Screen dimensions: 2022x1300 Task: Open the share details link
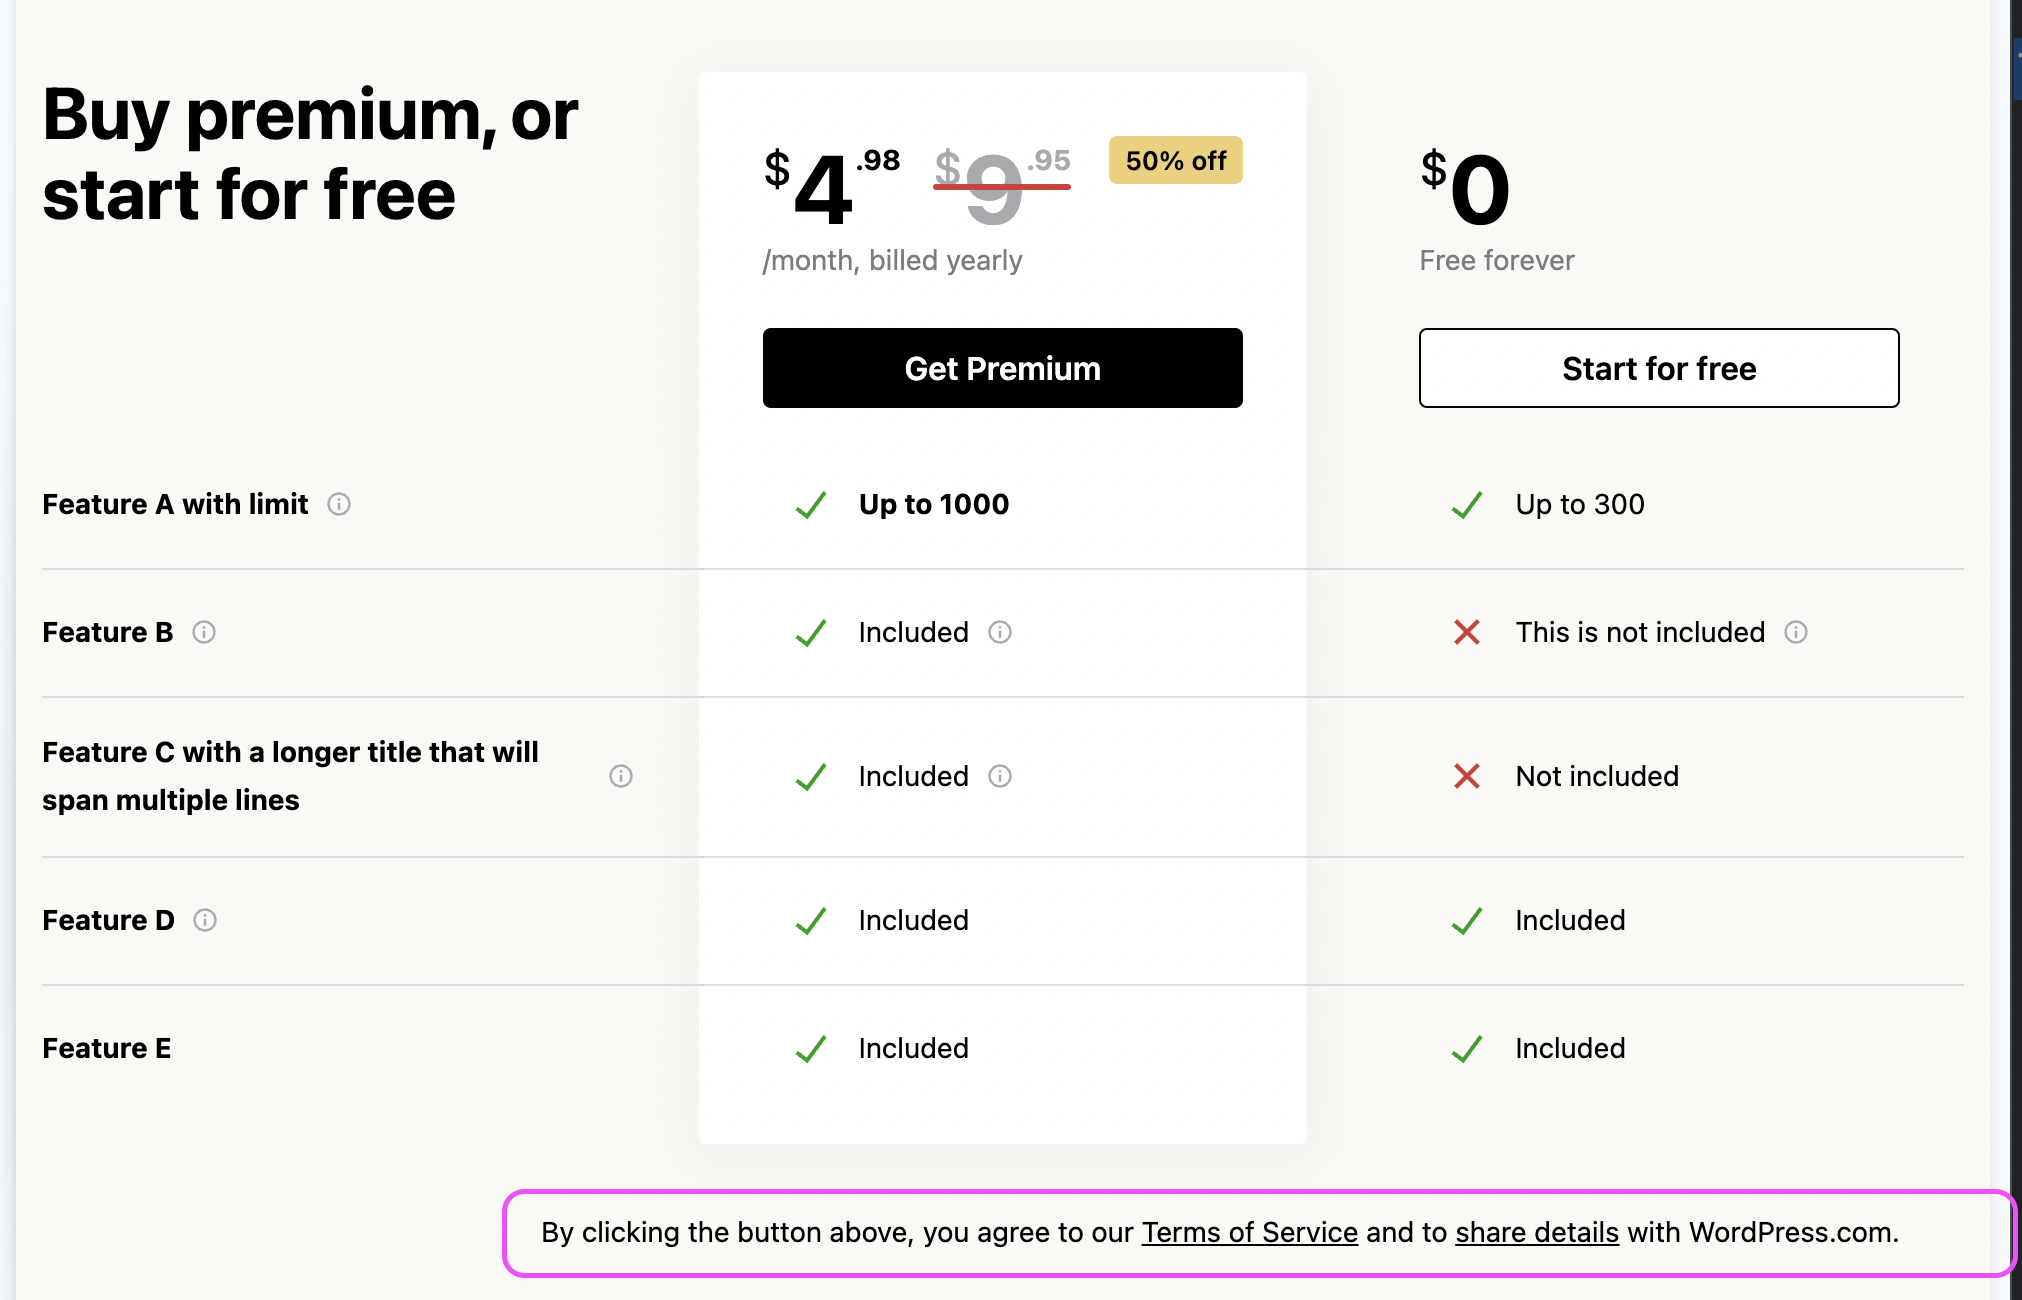pyautogui.click(x=1536, y=1232)
